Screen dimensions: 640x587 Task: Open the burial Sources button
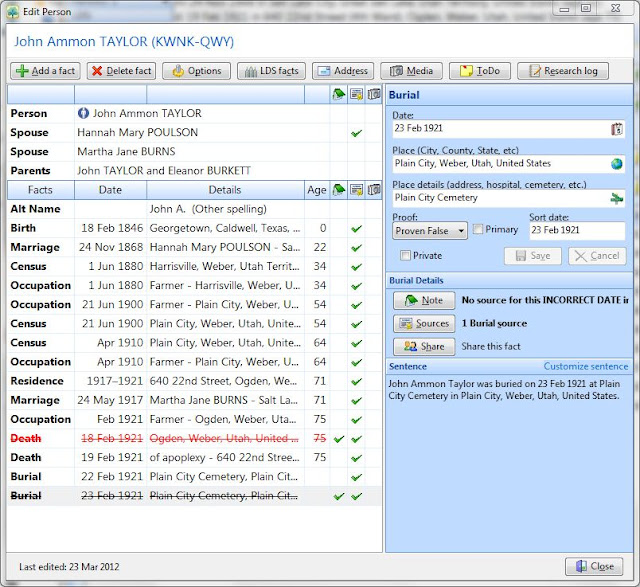tap(424, 324)
